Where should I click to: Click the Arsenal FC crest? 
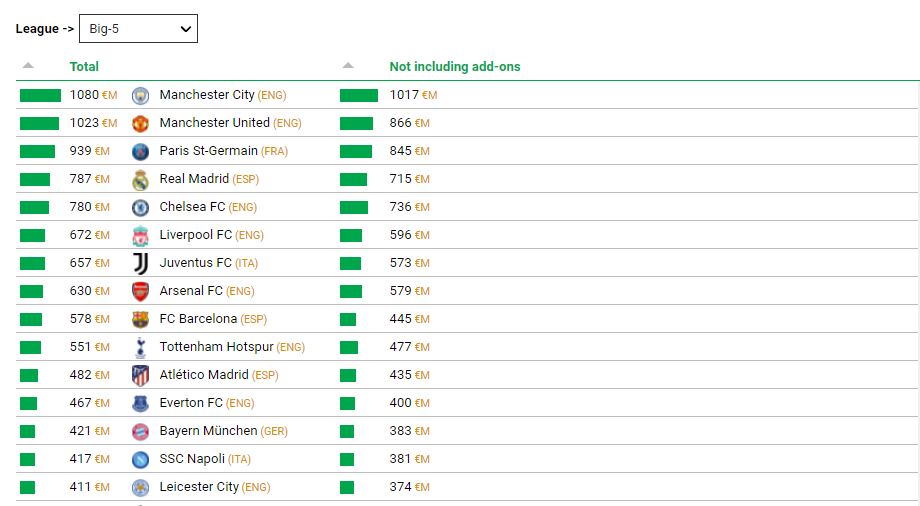[x=140, y=291]
